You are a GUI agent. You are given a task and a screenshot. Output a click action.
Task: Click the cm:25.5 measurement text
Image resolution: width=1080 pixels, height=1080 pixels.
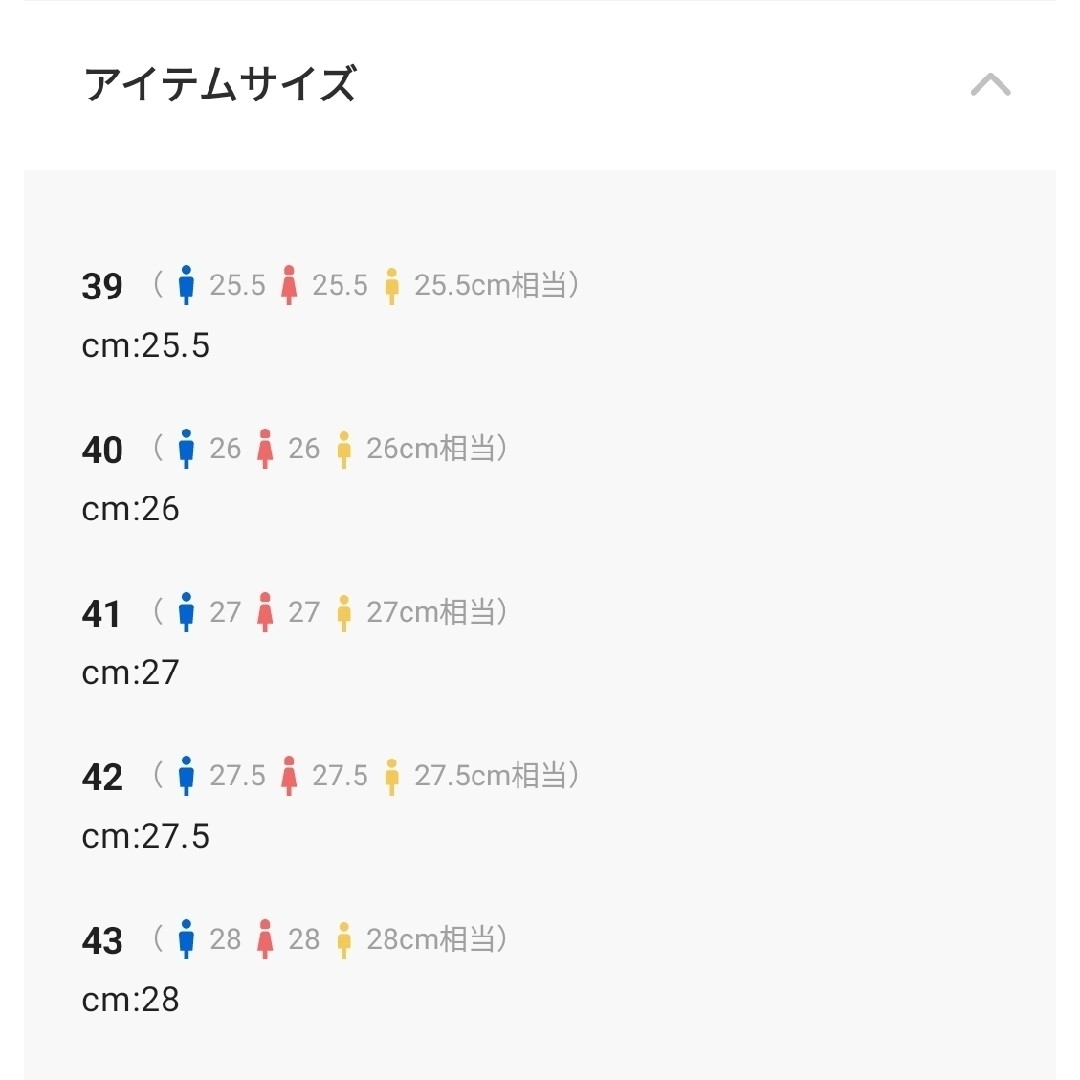click(145, 345)
